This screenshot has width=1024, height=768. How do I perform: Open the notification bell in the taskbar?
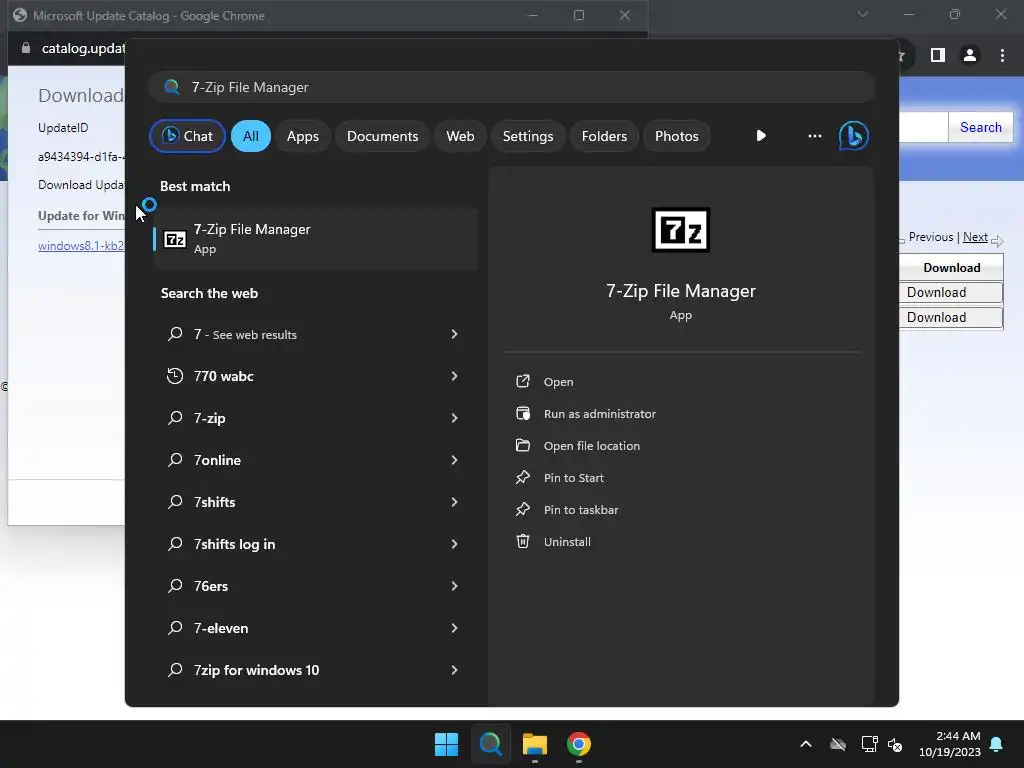[x=997, y=744]
